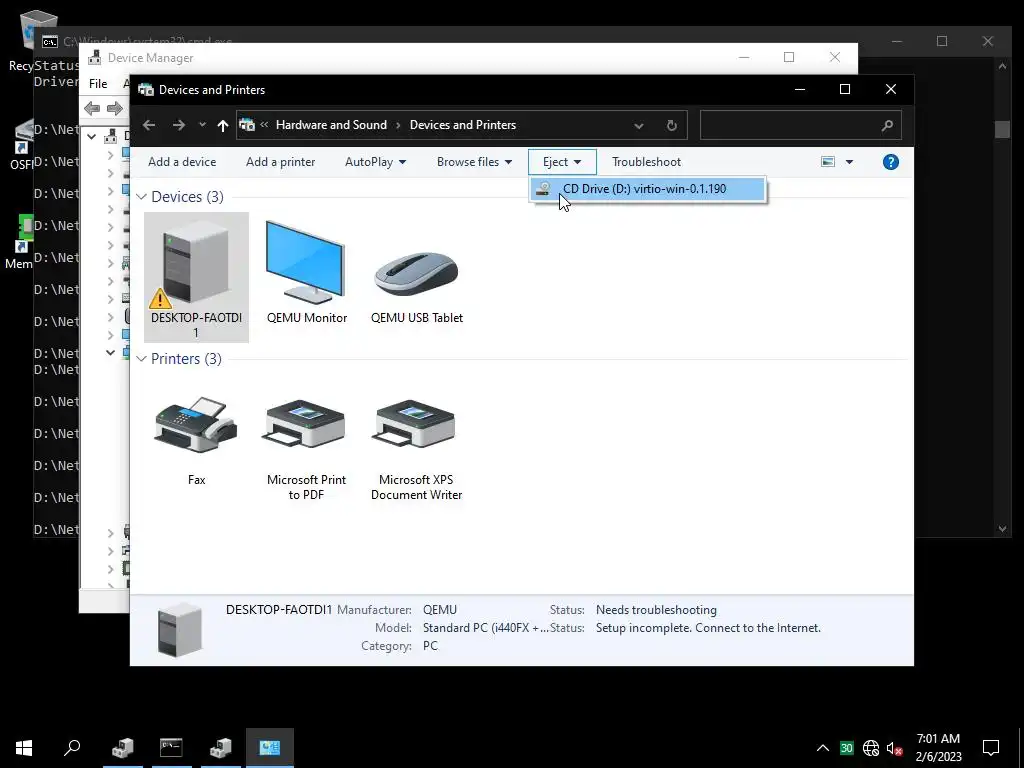Click the search magnifier icon in search box
1024x768 pixels.
(x=887, y=125)
